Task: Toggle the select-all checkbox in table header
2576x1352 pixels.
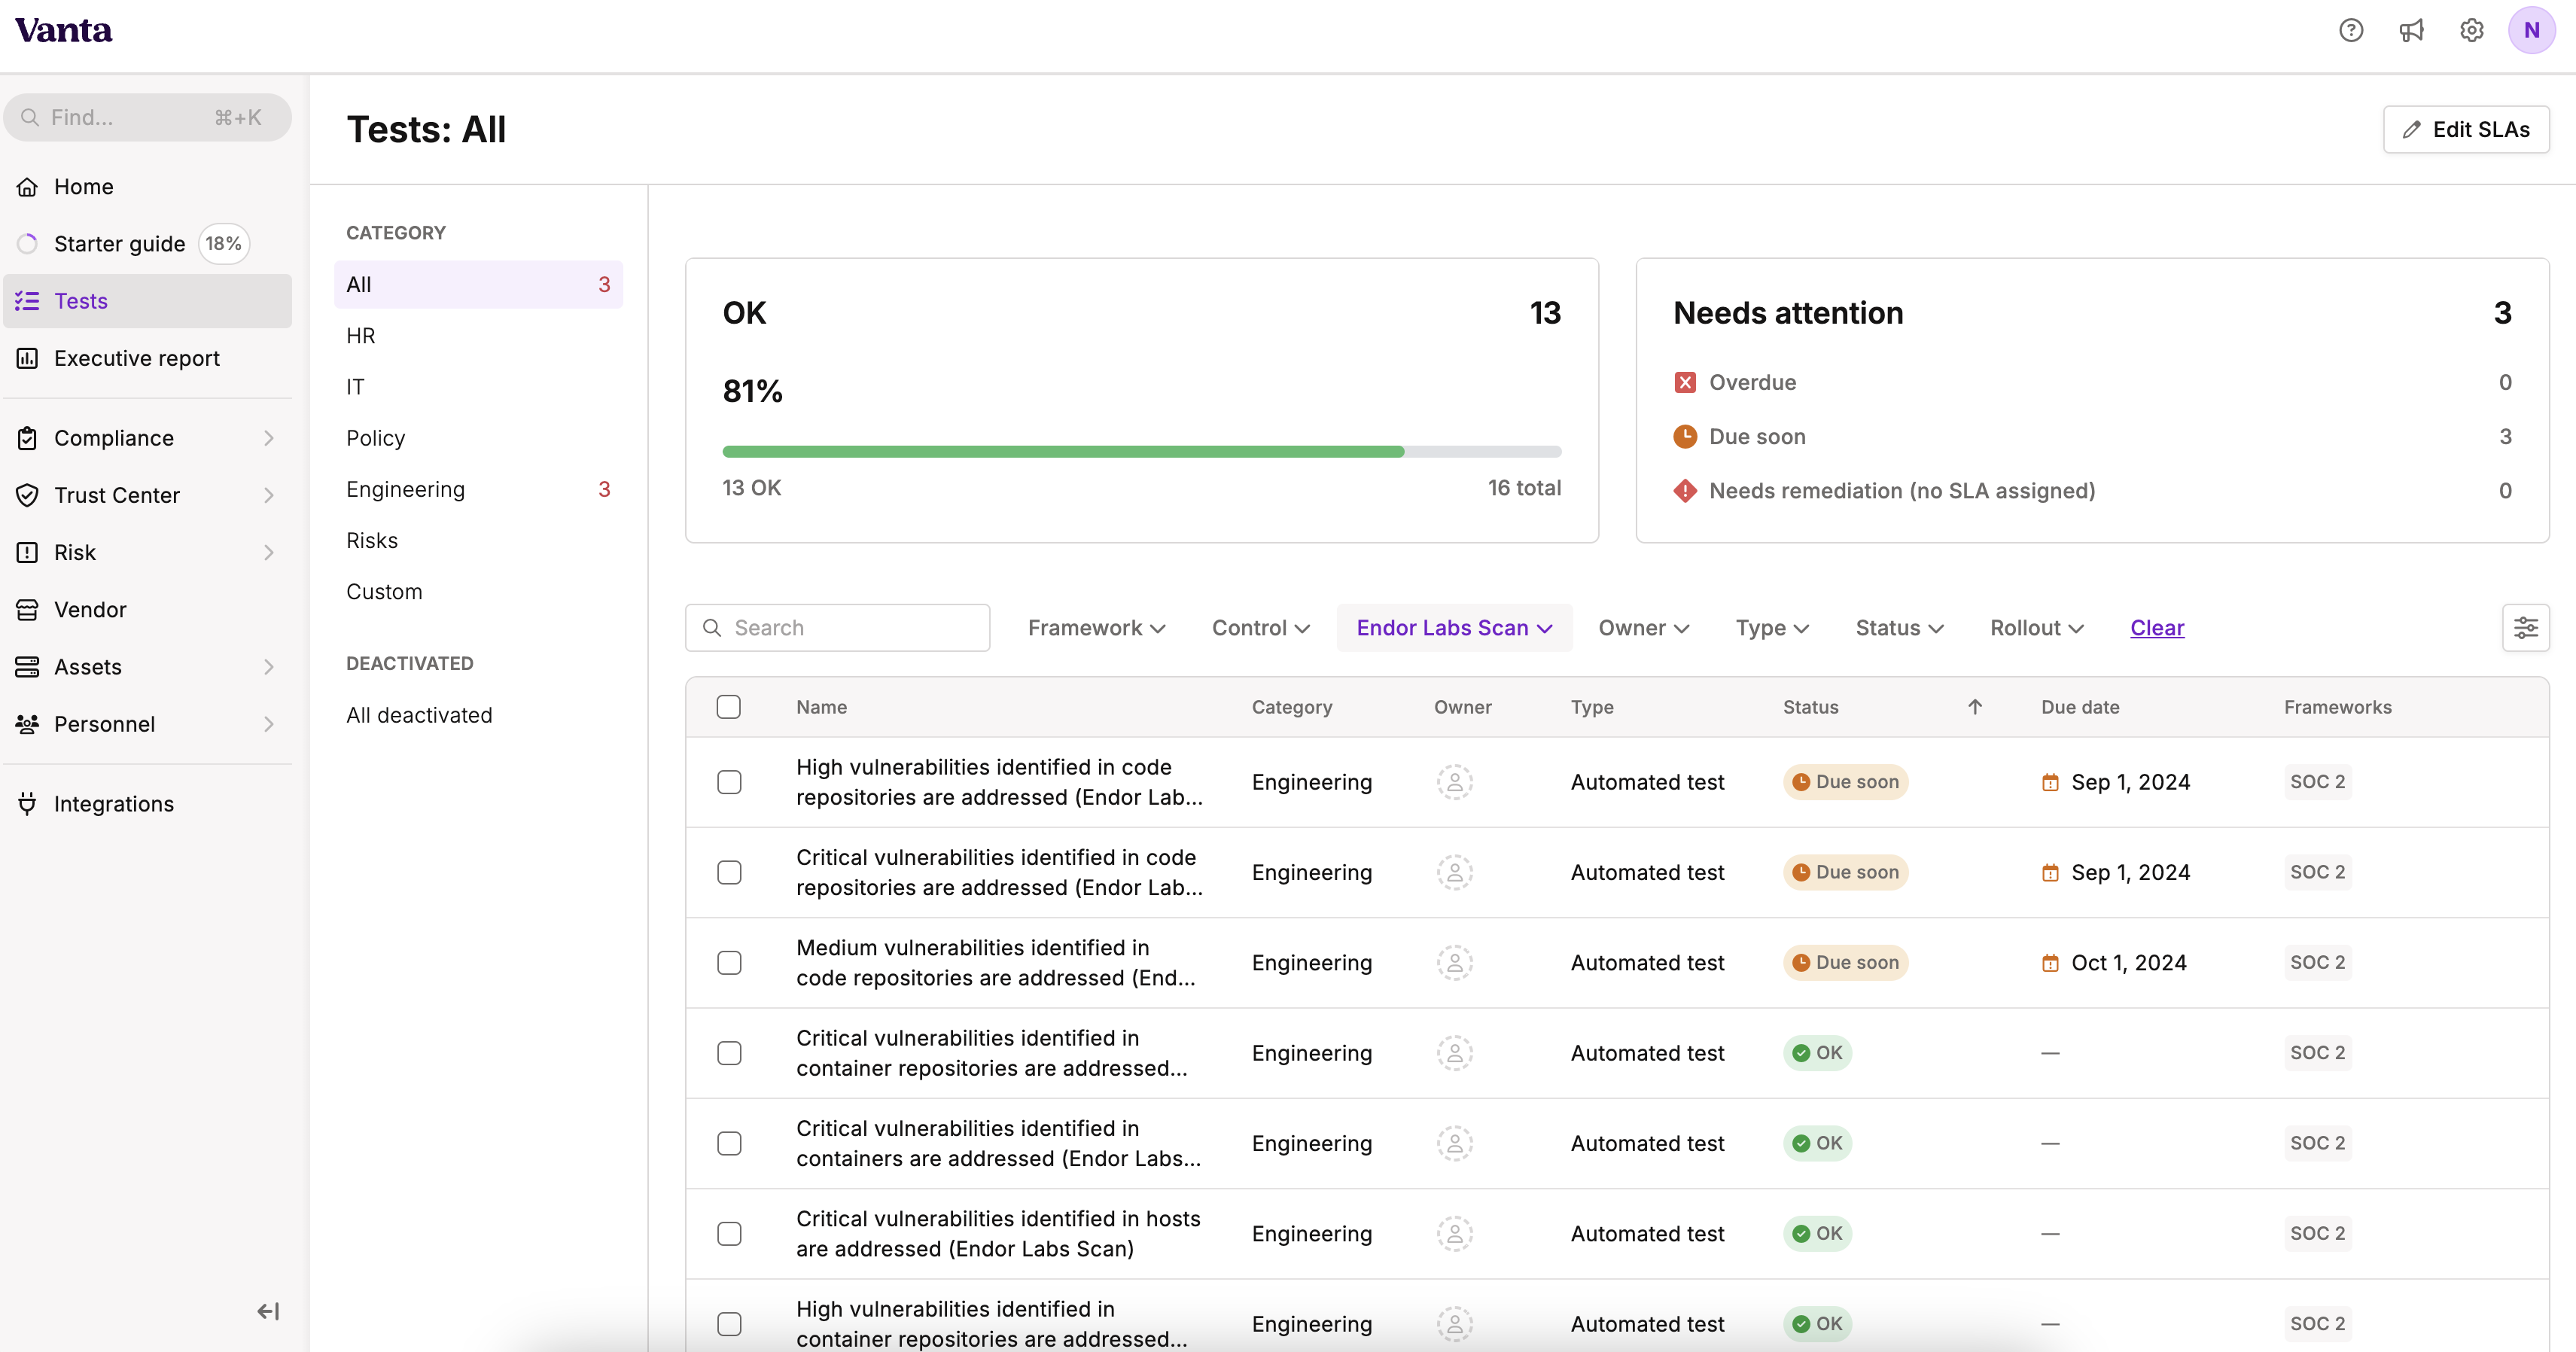Action: [x=729, y=708]
